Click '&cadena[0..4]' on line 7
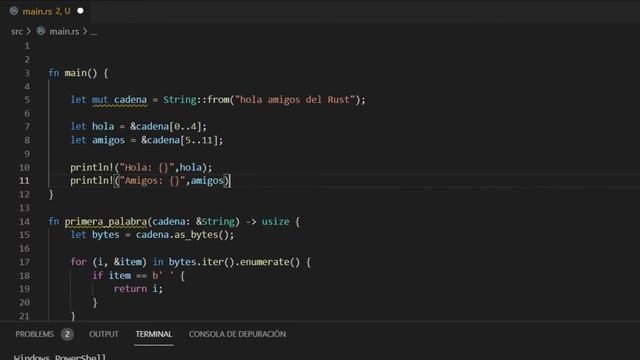This screenshot has width=640, height=360. click(x=166, y=127)
